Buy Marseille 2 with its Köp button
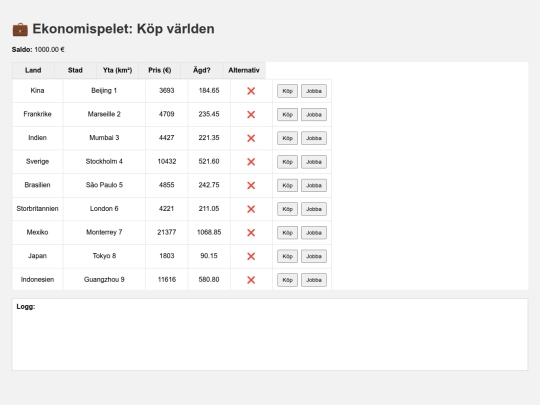540x405 pixels. 287,114
